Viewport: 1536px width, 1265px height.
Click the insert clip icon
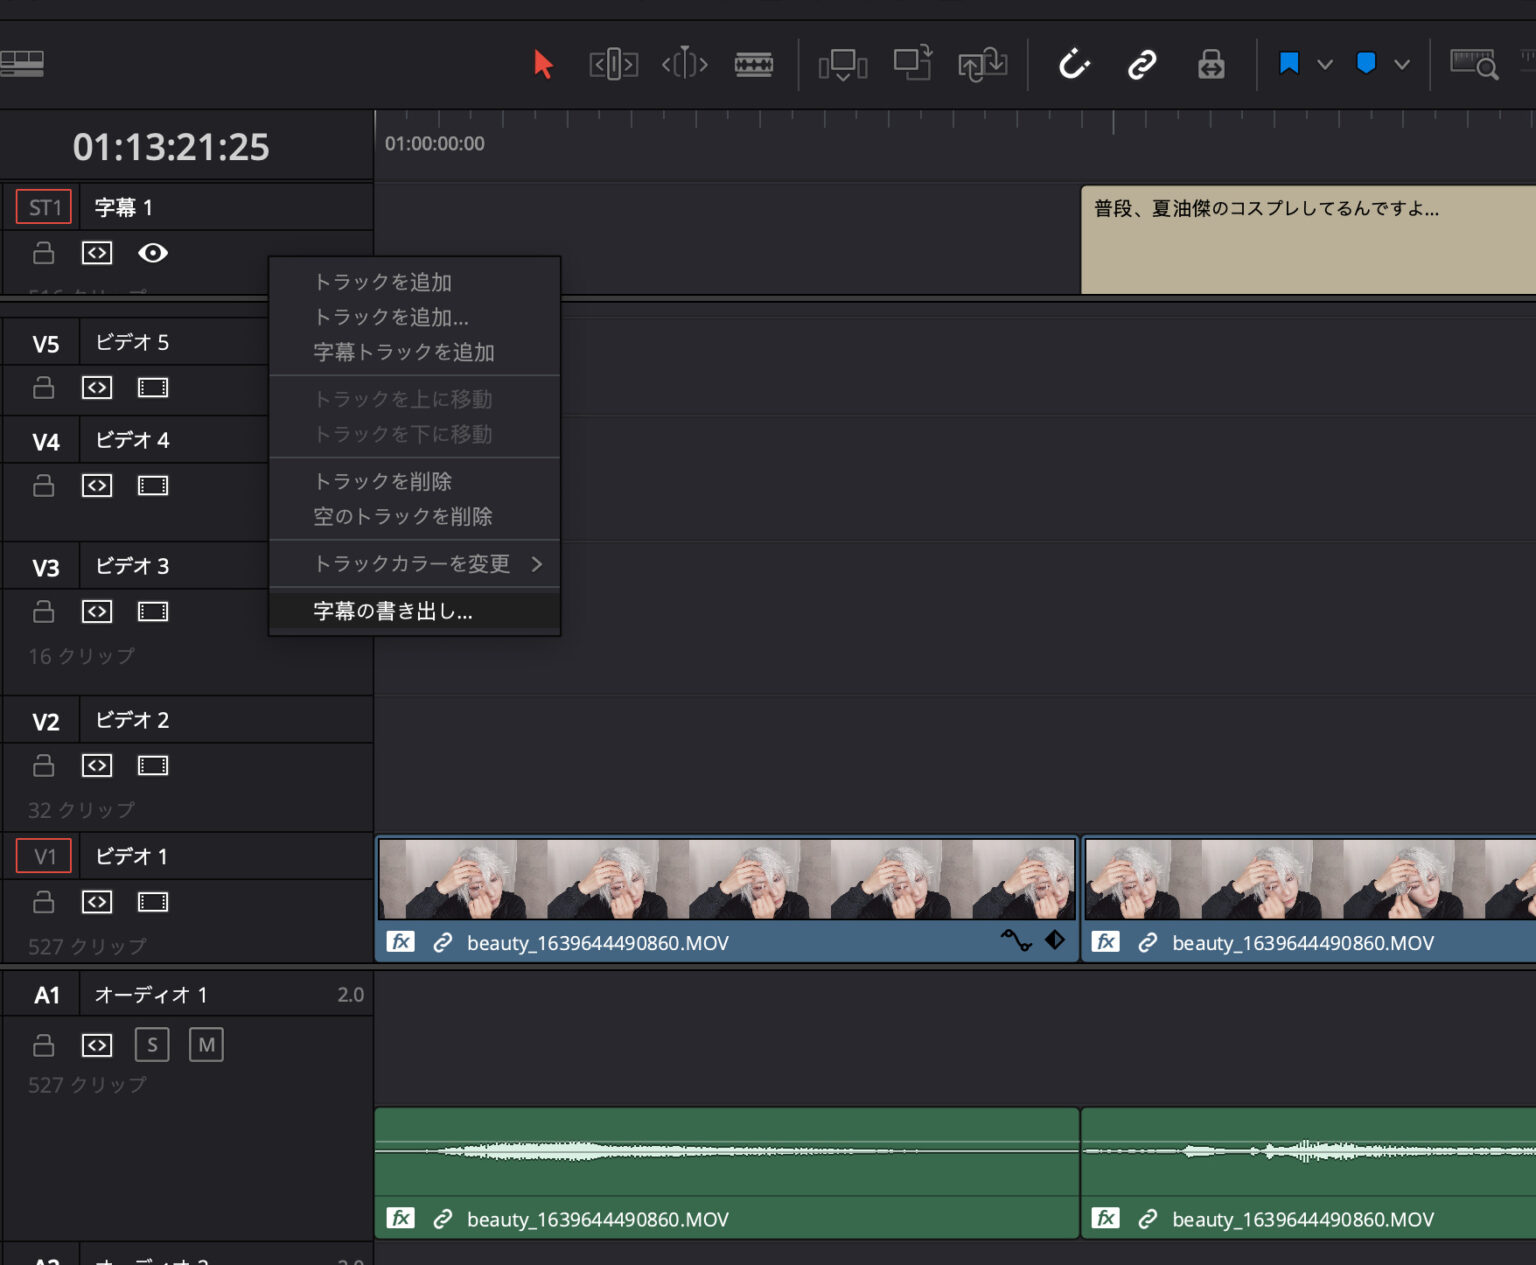click(842, 63)
